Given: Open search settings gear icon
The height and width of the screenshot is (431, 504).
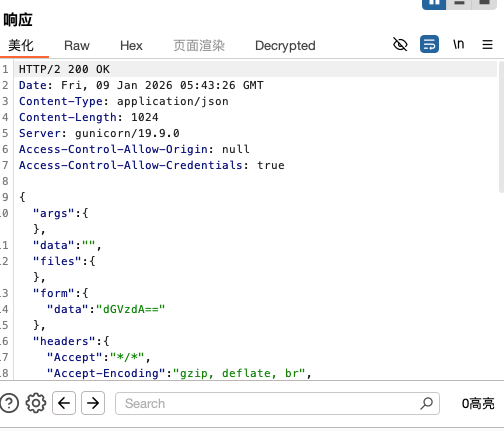Looking at the screenshot, I should point(36,403).
